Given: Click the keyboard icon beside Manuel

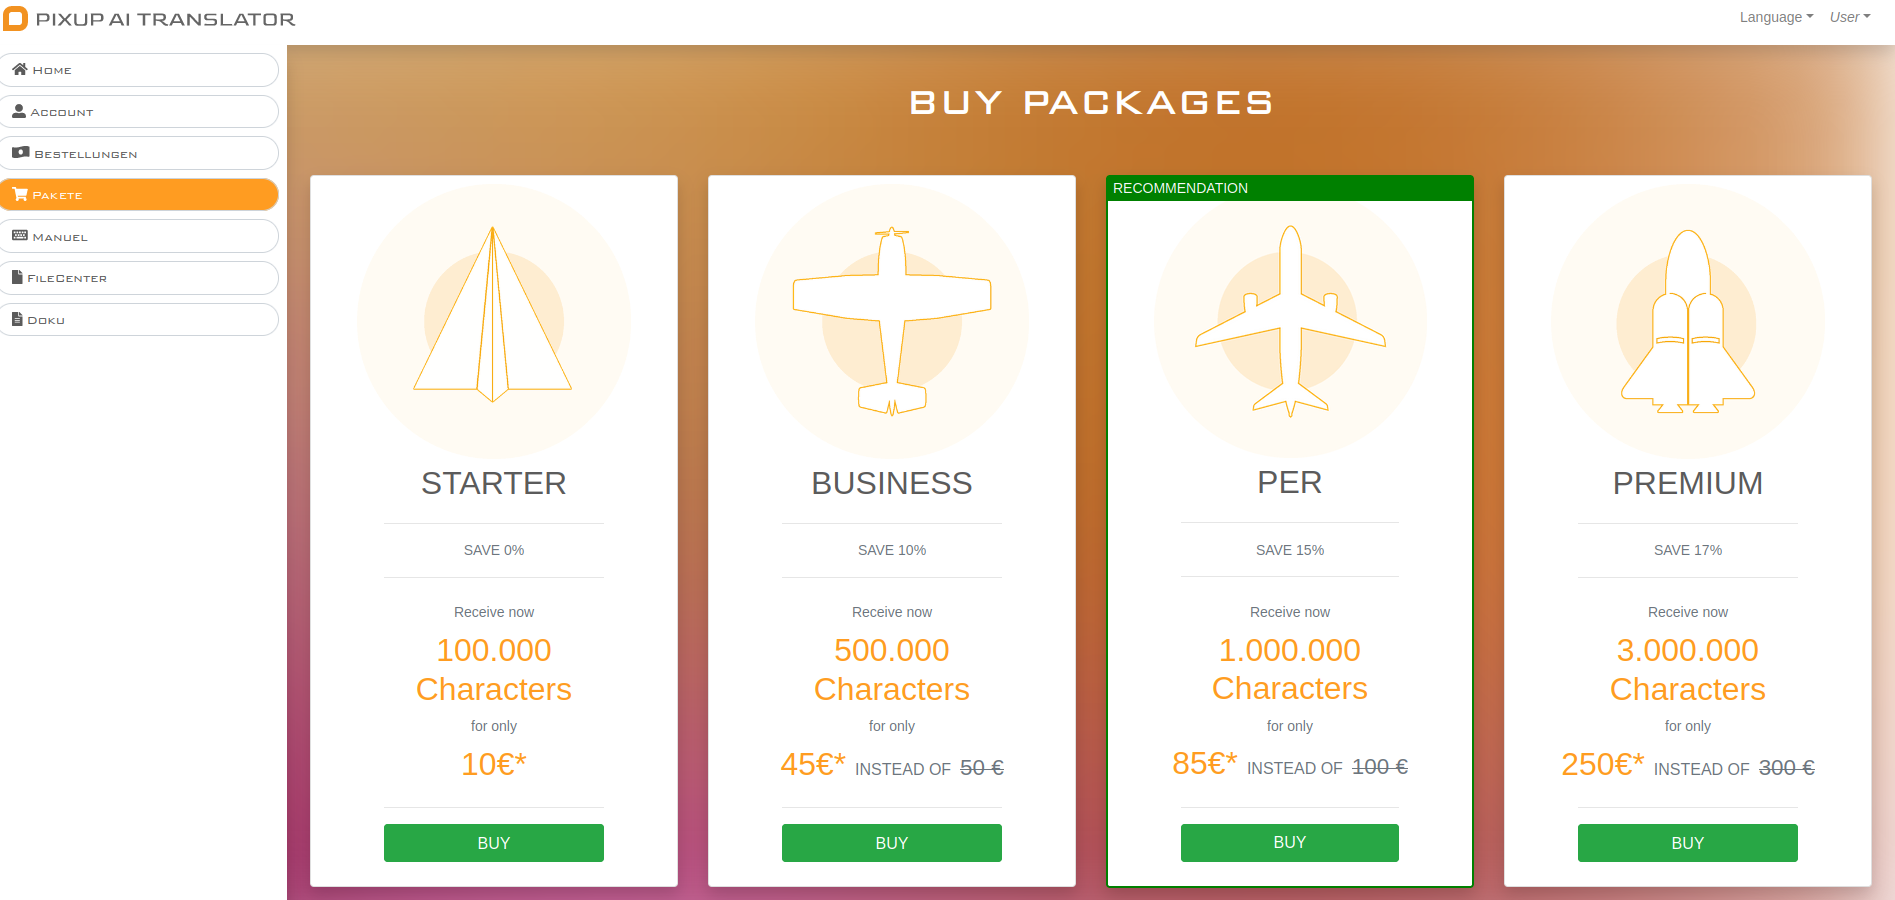Looking at the screenshot, I should pyautogui.click(x=19, y=236).
